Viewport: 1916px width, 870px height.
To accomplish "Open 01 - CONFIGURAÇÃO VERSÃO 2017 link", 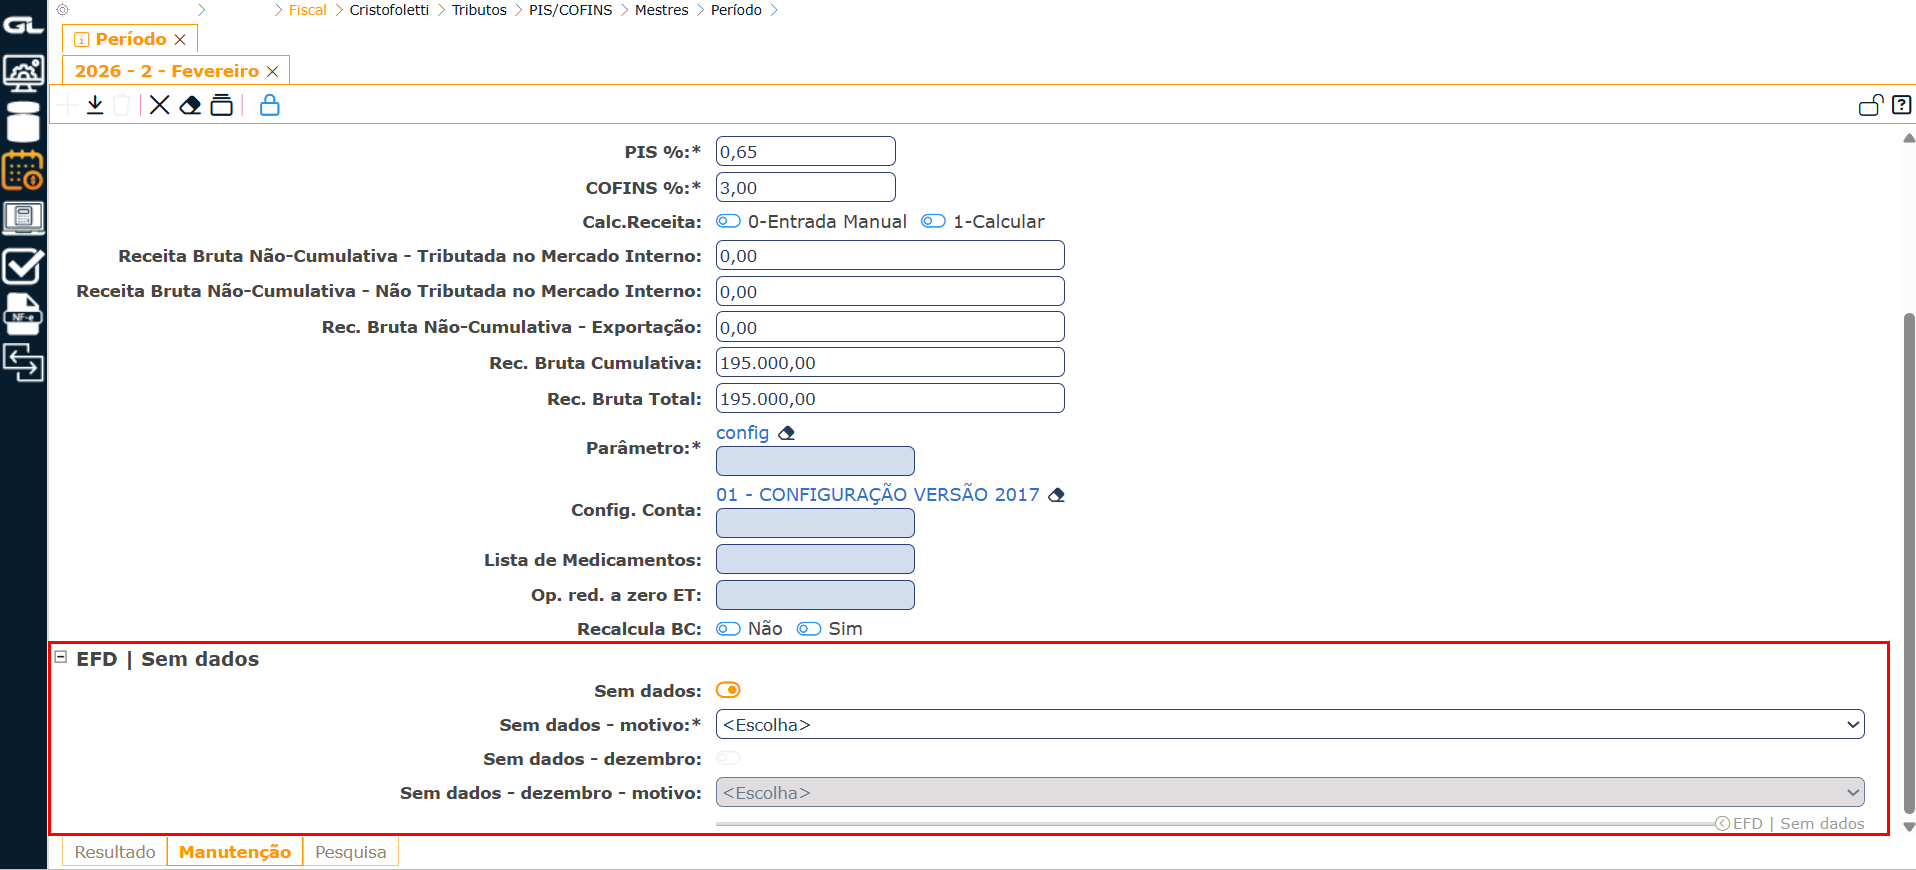I will pyautogui.click(x=877, y=495).
